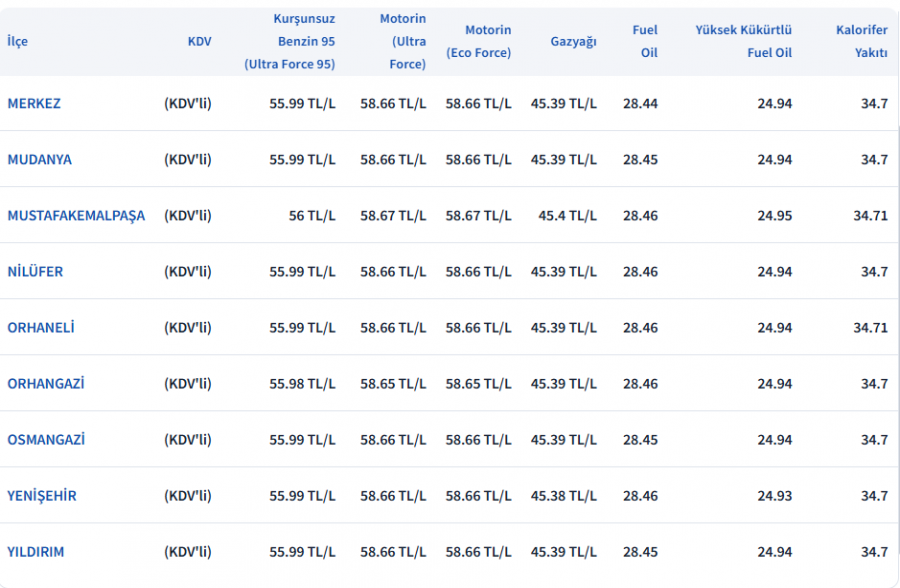
Task: Click the Gazyağı column header
Action: tap(573, 41)
